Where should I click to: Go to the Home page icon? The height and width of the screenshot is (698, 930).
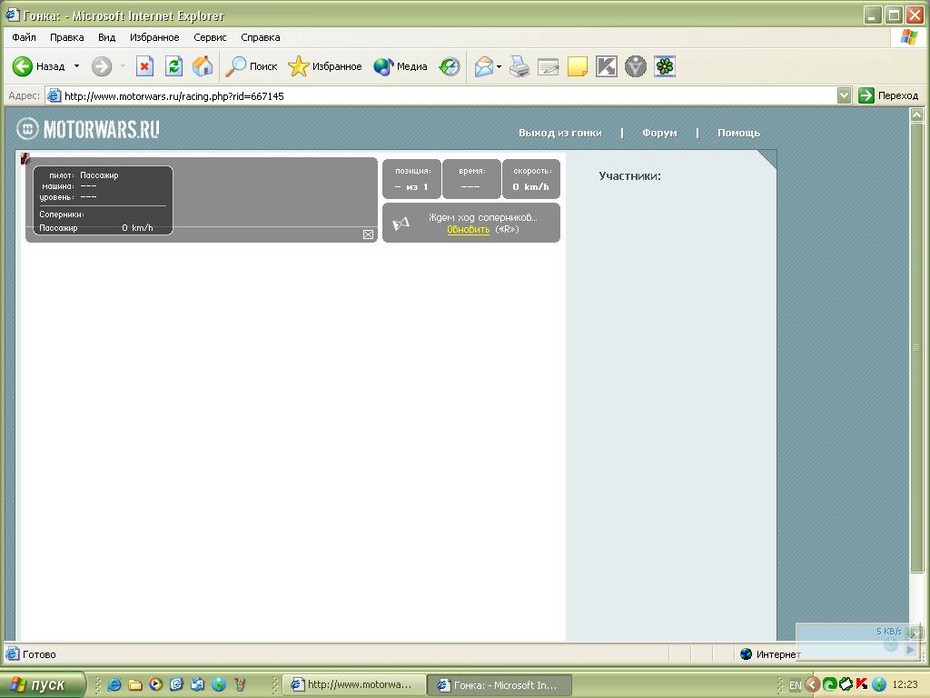[x=203, y=67]
